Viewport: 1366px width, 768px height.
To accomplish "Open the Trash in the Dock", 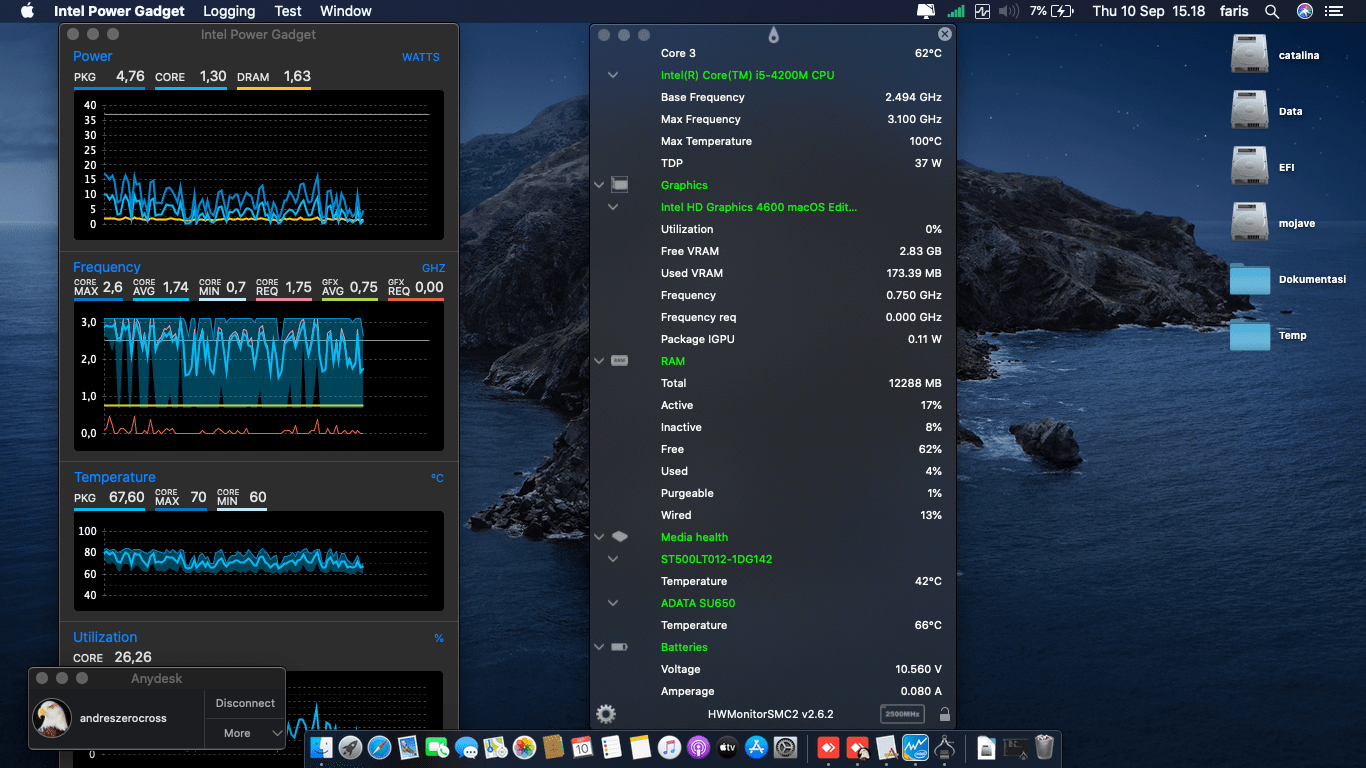I will tap(1045, 747).
